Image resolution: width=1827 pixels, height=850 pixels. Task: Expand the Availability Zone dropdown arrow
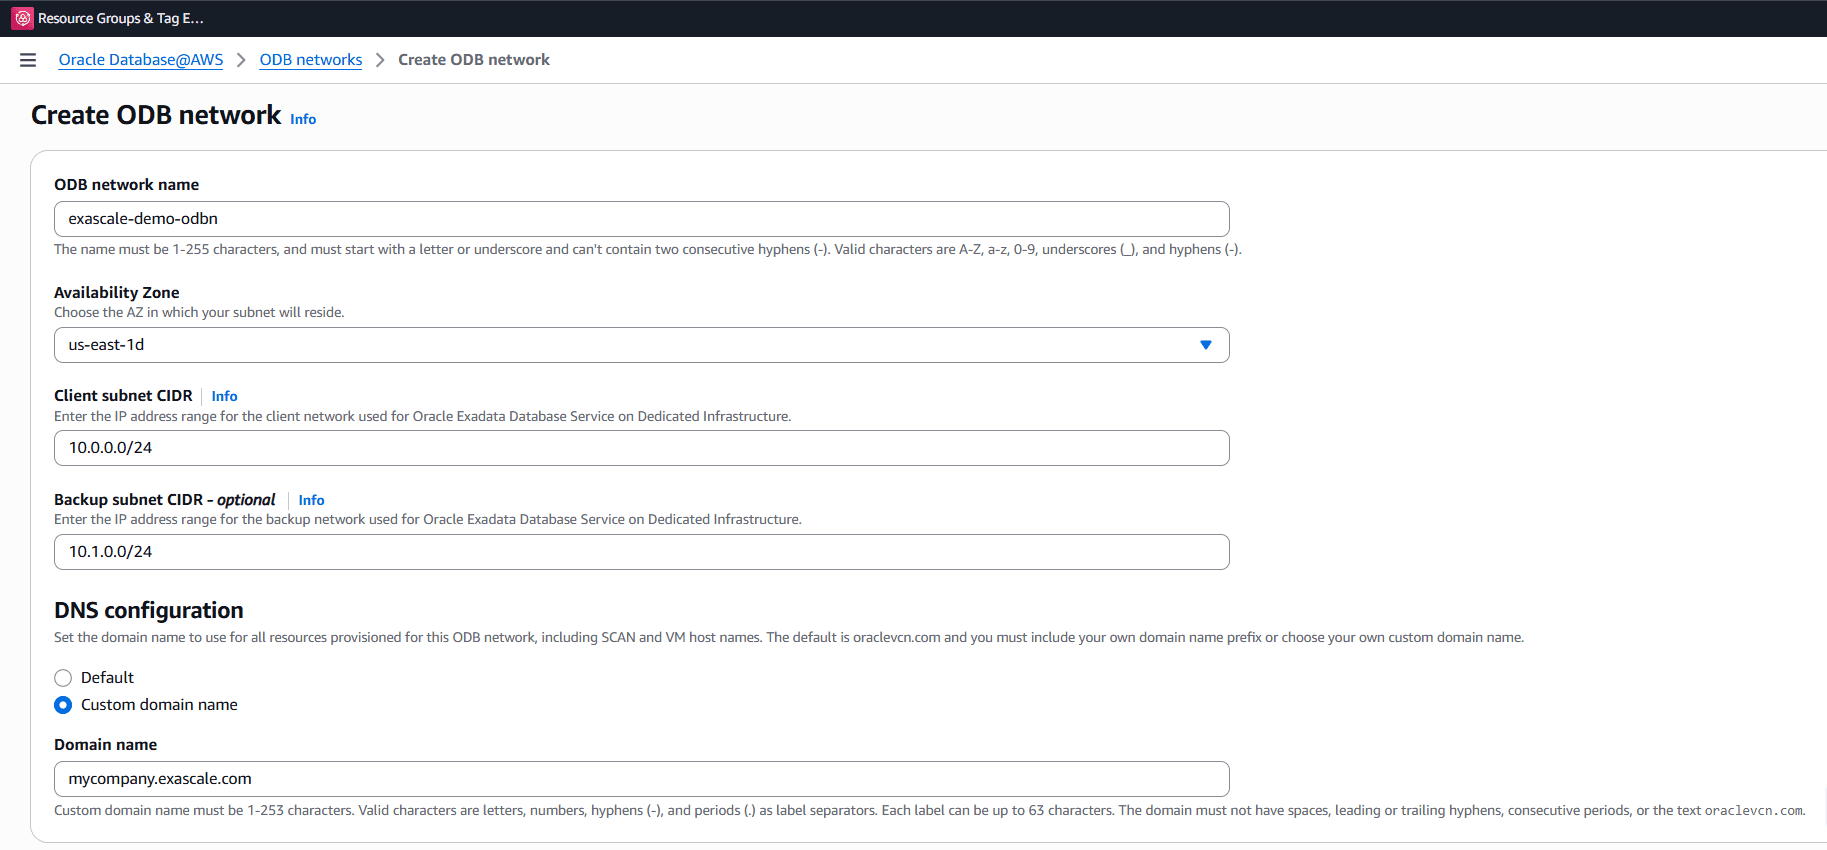(x=1206, y=345)
